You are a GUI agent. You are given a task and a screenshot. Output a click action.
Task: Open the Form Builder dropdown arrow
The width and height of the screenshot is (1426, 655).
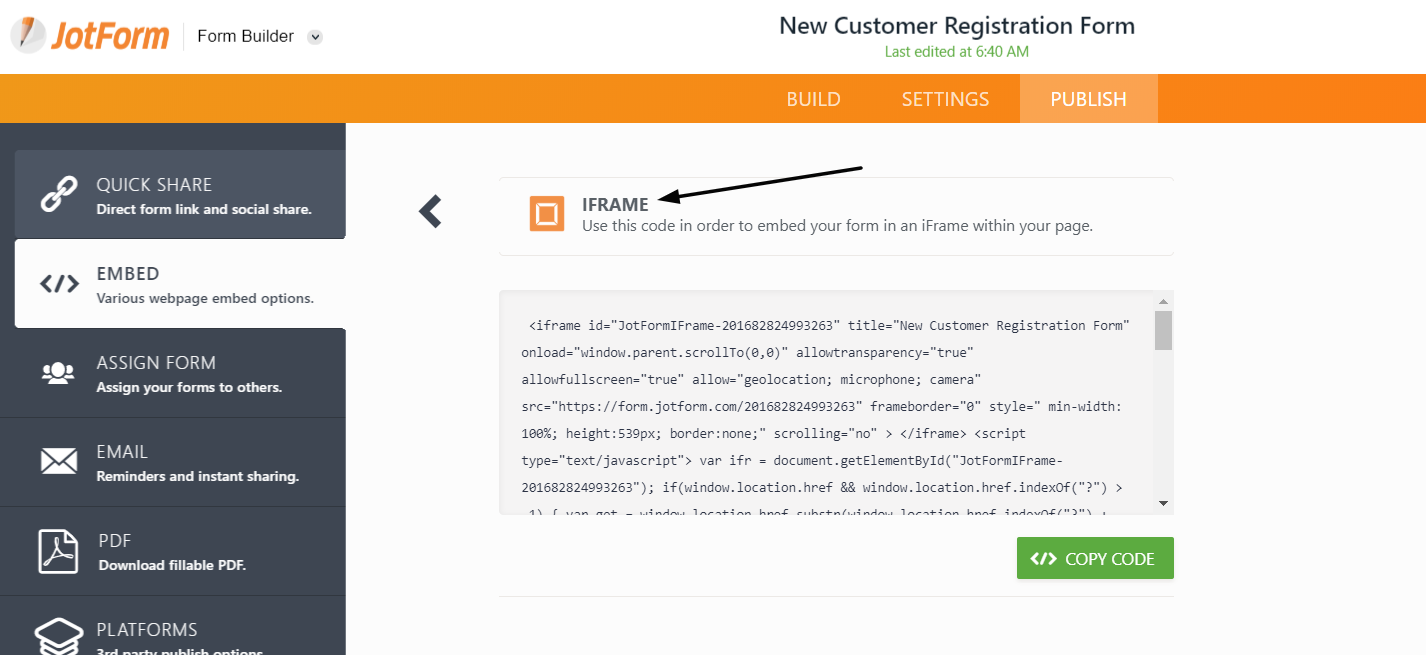(315, 37)
